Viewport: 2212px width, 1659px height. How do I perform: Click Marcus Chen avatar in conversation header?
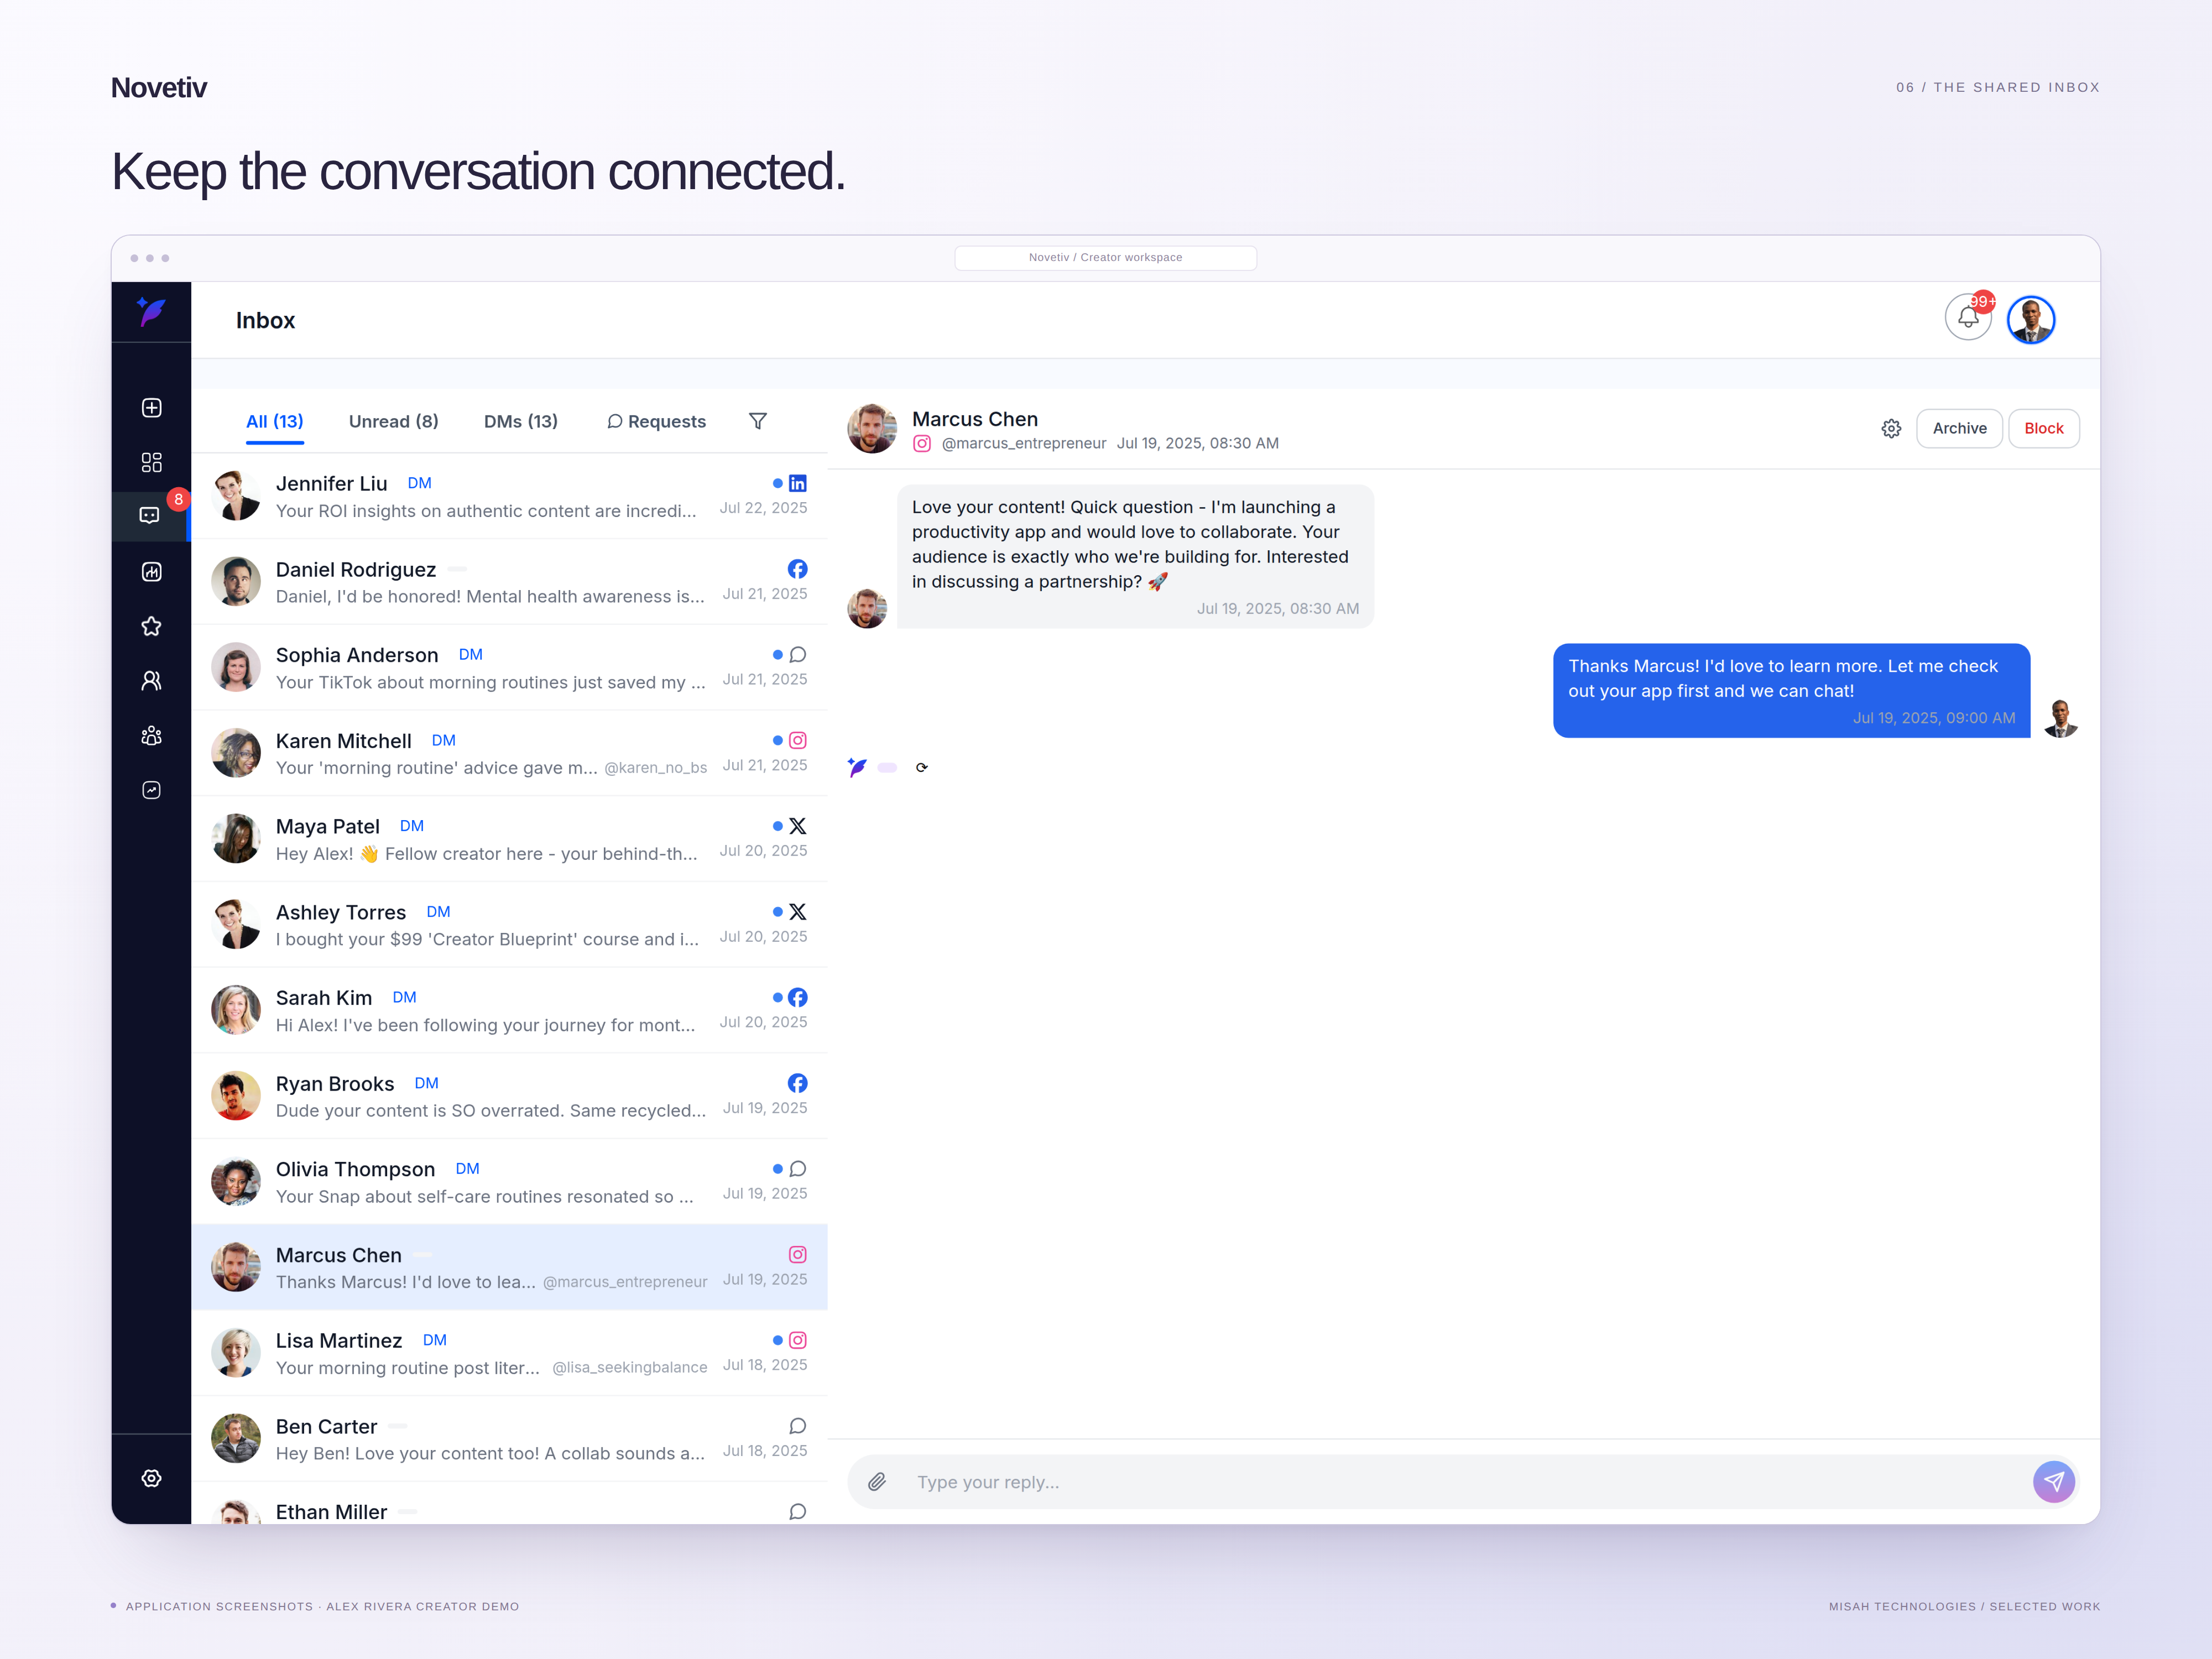[x=872, y=429]
